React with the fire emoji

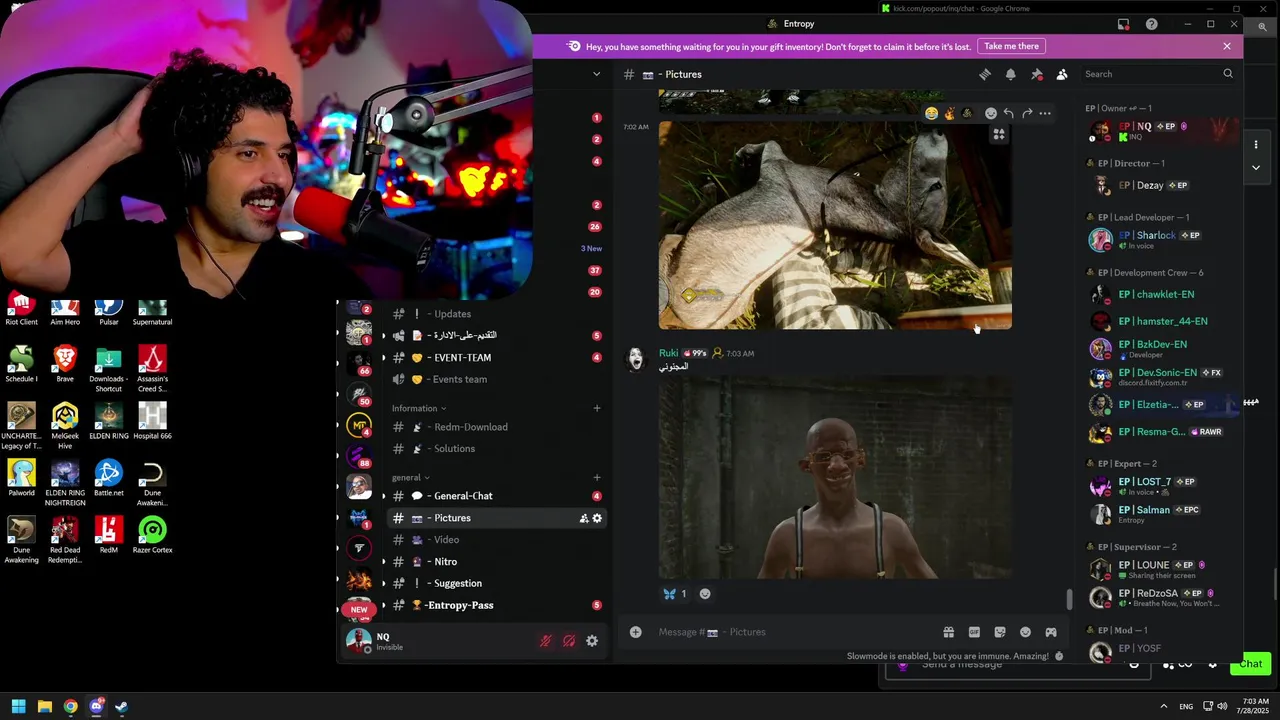pos(950,113)
